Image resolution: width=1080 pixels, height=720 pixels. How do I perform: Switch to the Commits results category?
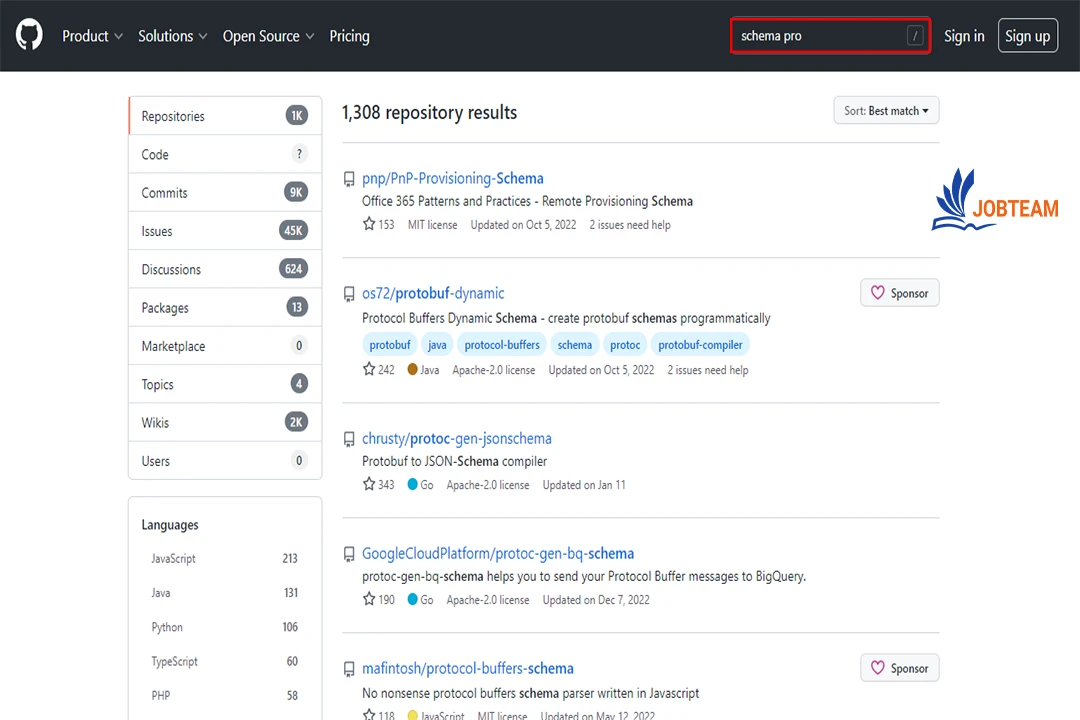pyautogui.click(x=164, y=193)
